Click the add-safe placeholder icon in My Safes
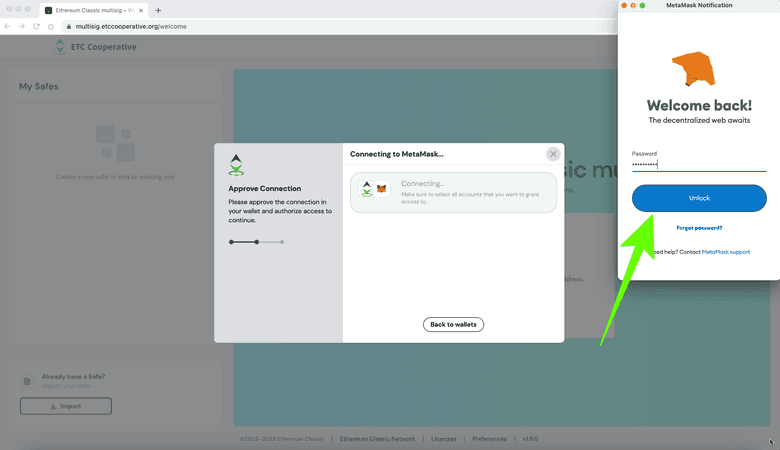780x450 pixels. click(114, 143)
